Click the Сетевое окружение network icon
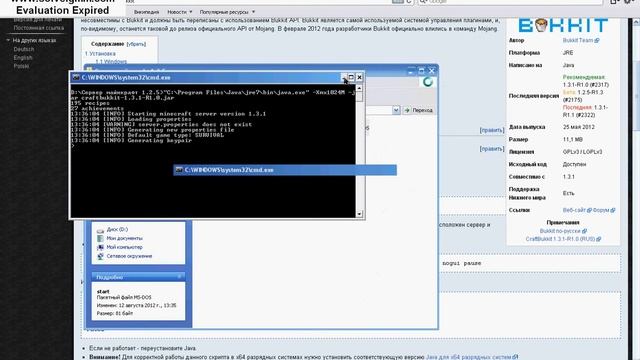 (x=100, y=256)
